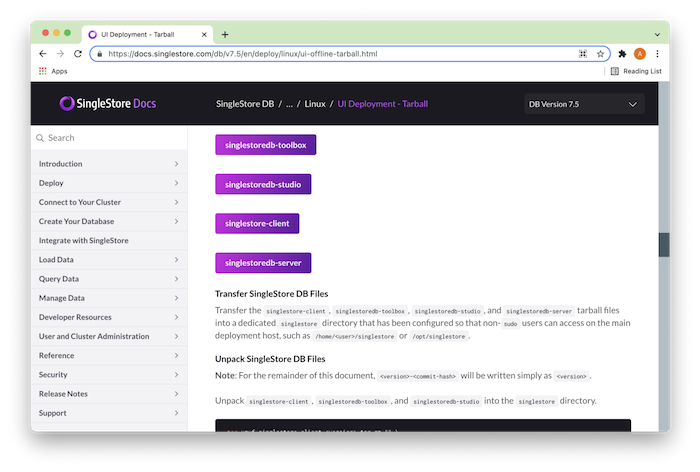The width and height of the screenshot is (700, 472).
Task: Click the singlestoredb-server button
Action: [x=264, y=263]
